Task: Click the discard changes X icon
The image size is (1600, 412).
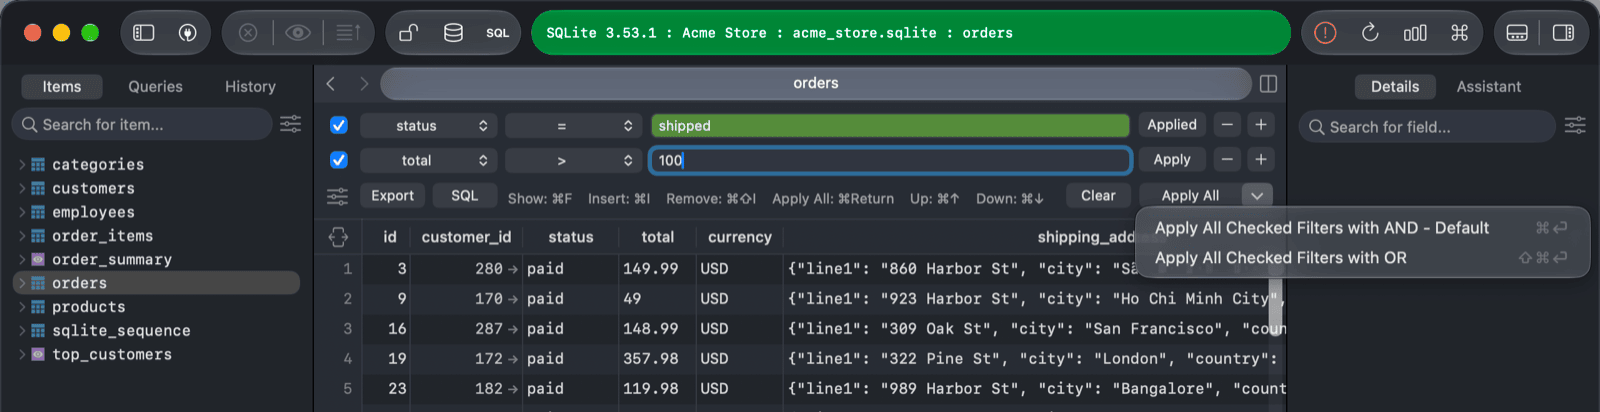Action: pyautogui.click(x=248, y=33)
